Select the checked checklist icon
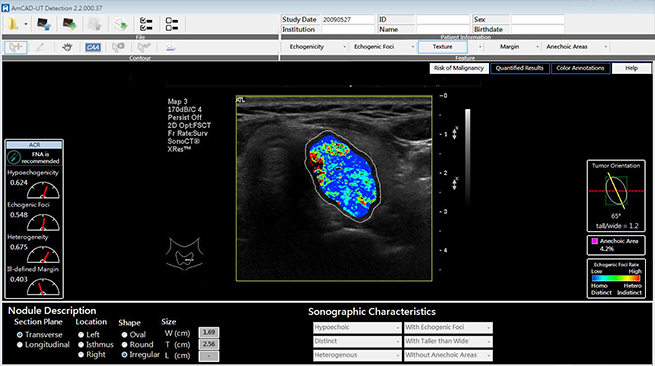 coord(146,24)
